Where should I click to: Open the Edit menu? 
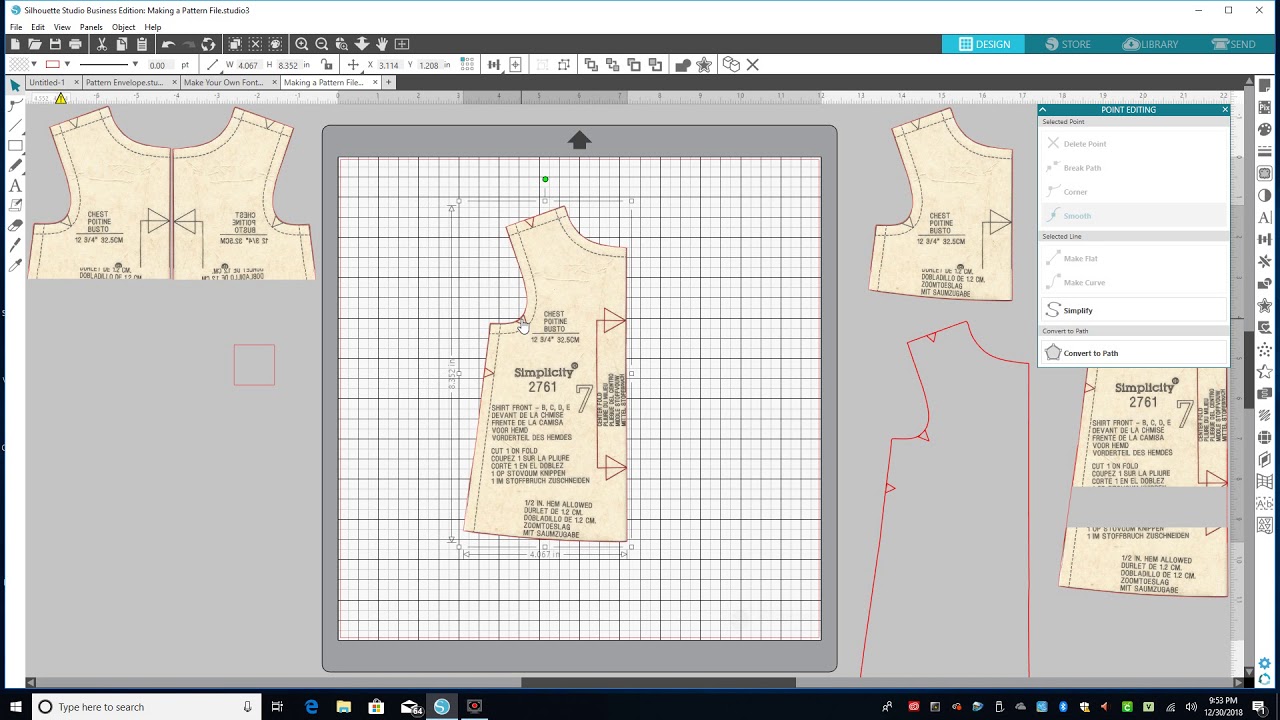point(38,27)
